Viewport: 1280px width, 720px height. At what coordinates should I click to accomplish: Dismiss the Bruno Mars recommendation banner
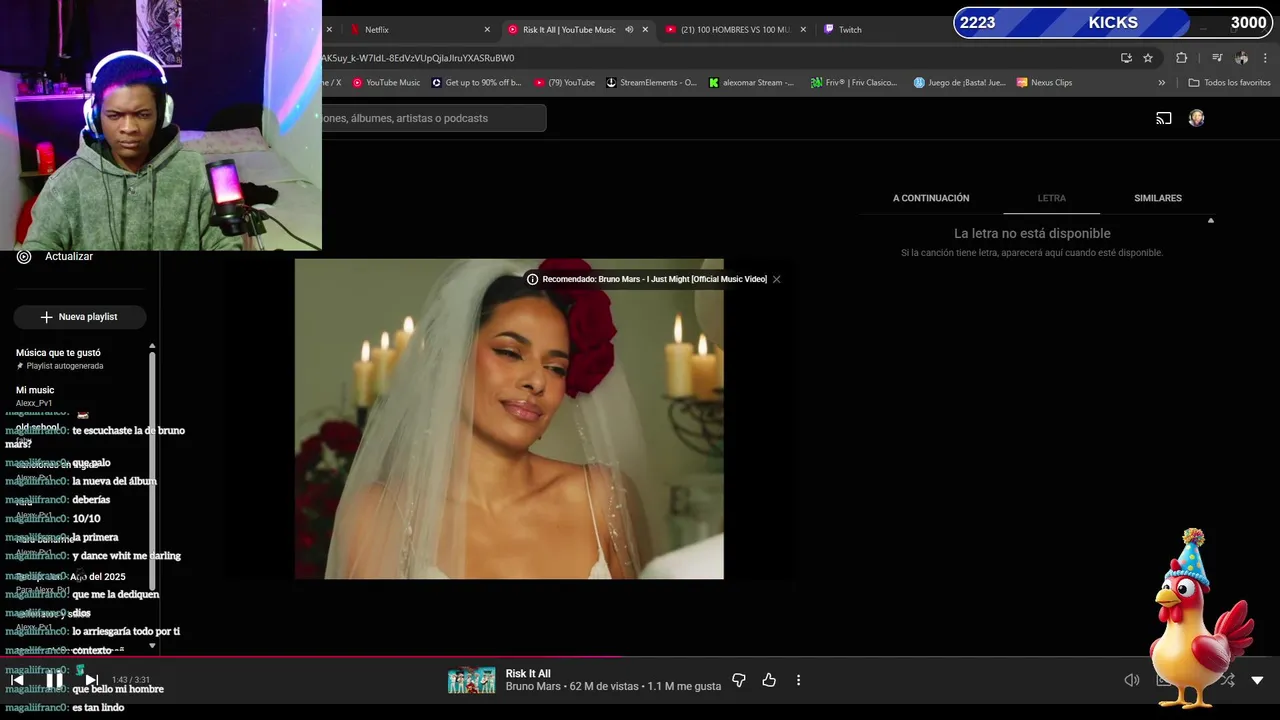pyautogui.click(x=776, y=279)
